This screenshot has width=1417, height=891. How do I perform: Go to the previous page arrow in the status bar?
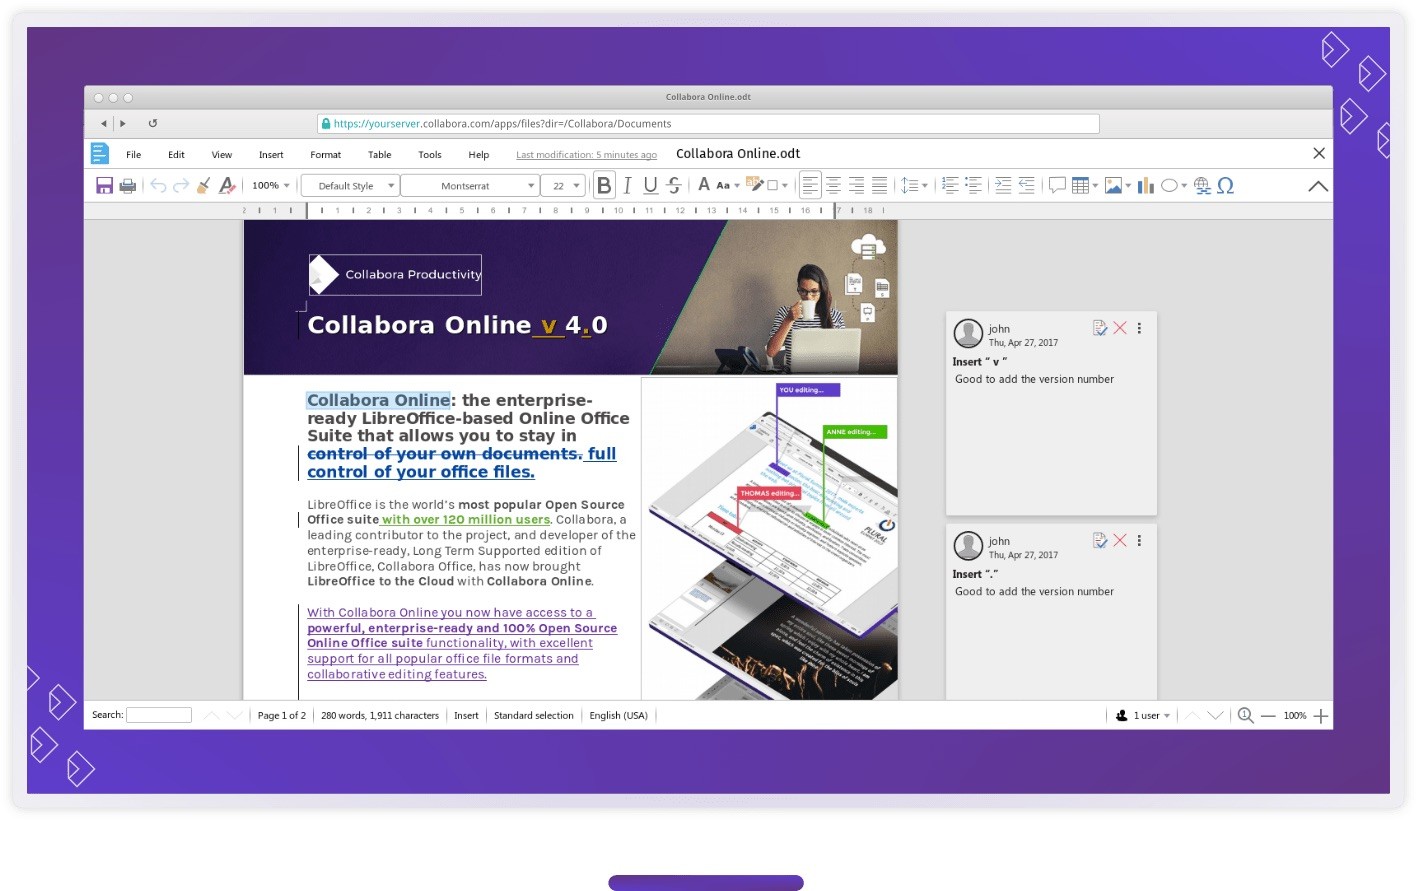1192,715
